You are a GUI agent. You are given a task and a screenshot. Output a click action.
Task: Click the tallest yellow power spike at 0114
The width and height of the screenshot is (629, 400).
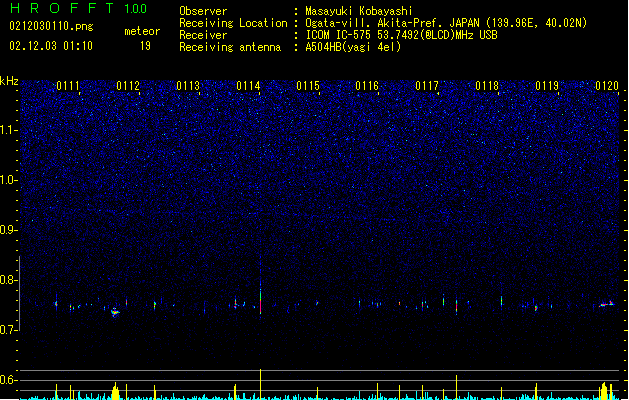[260, 384]
